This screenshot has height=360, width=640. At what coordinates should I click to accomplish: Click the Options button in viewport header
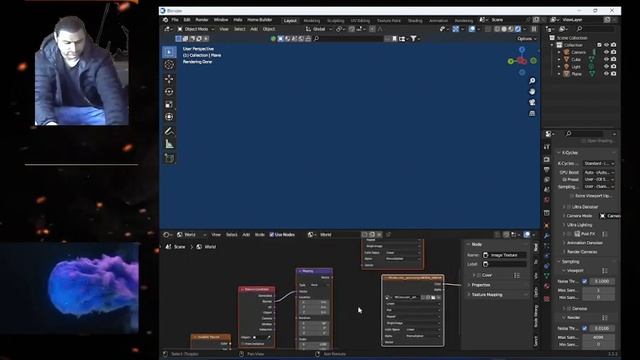click(x=527, y=39)
